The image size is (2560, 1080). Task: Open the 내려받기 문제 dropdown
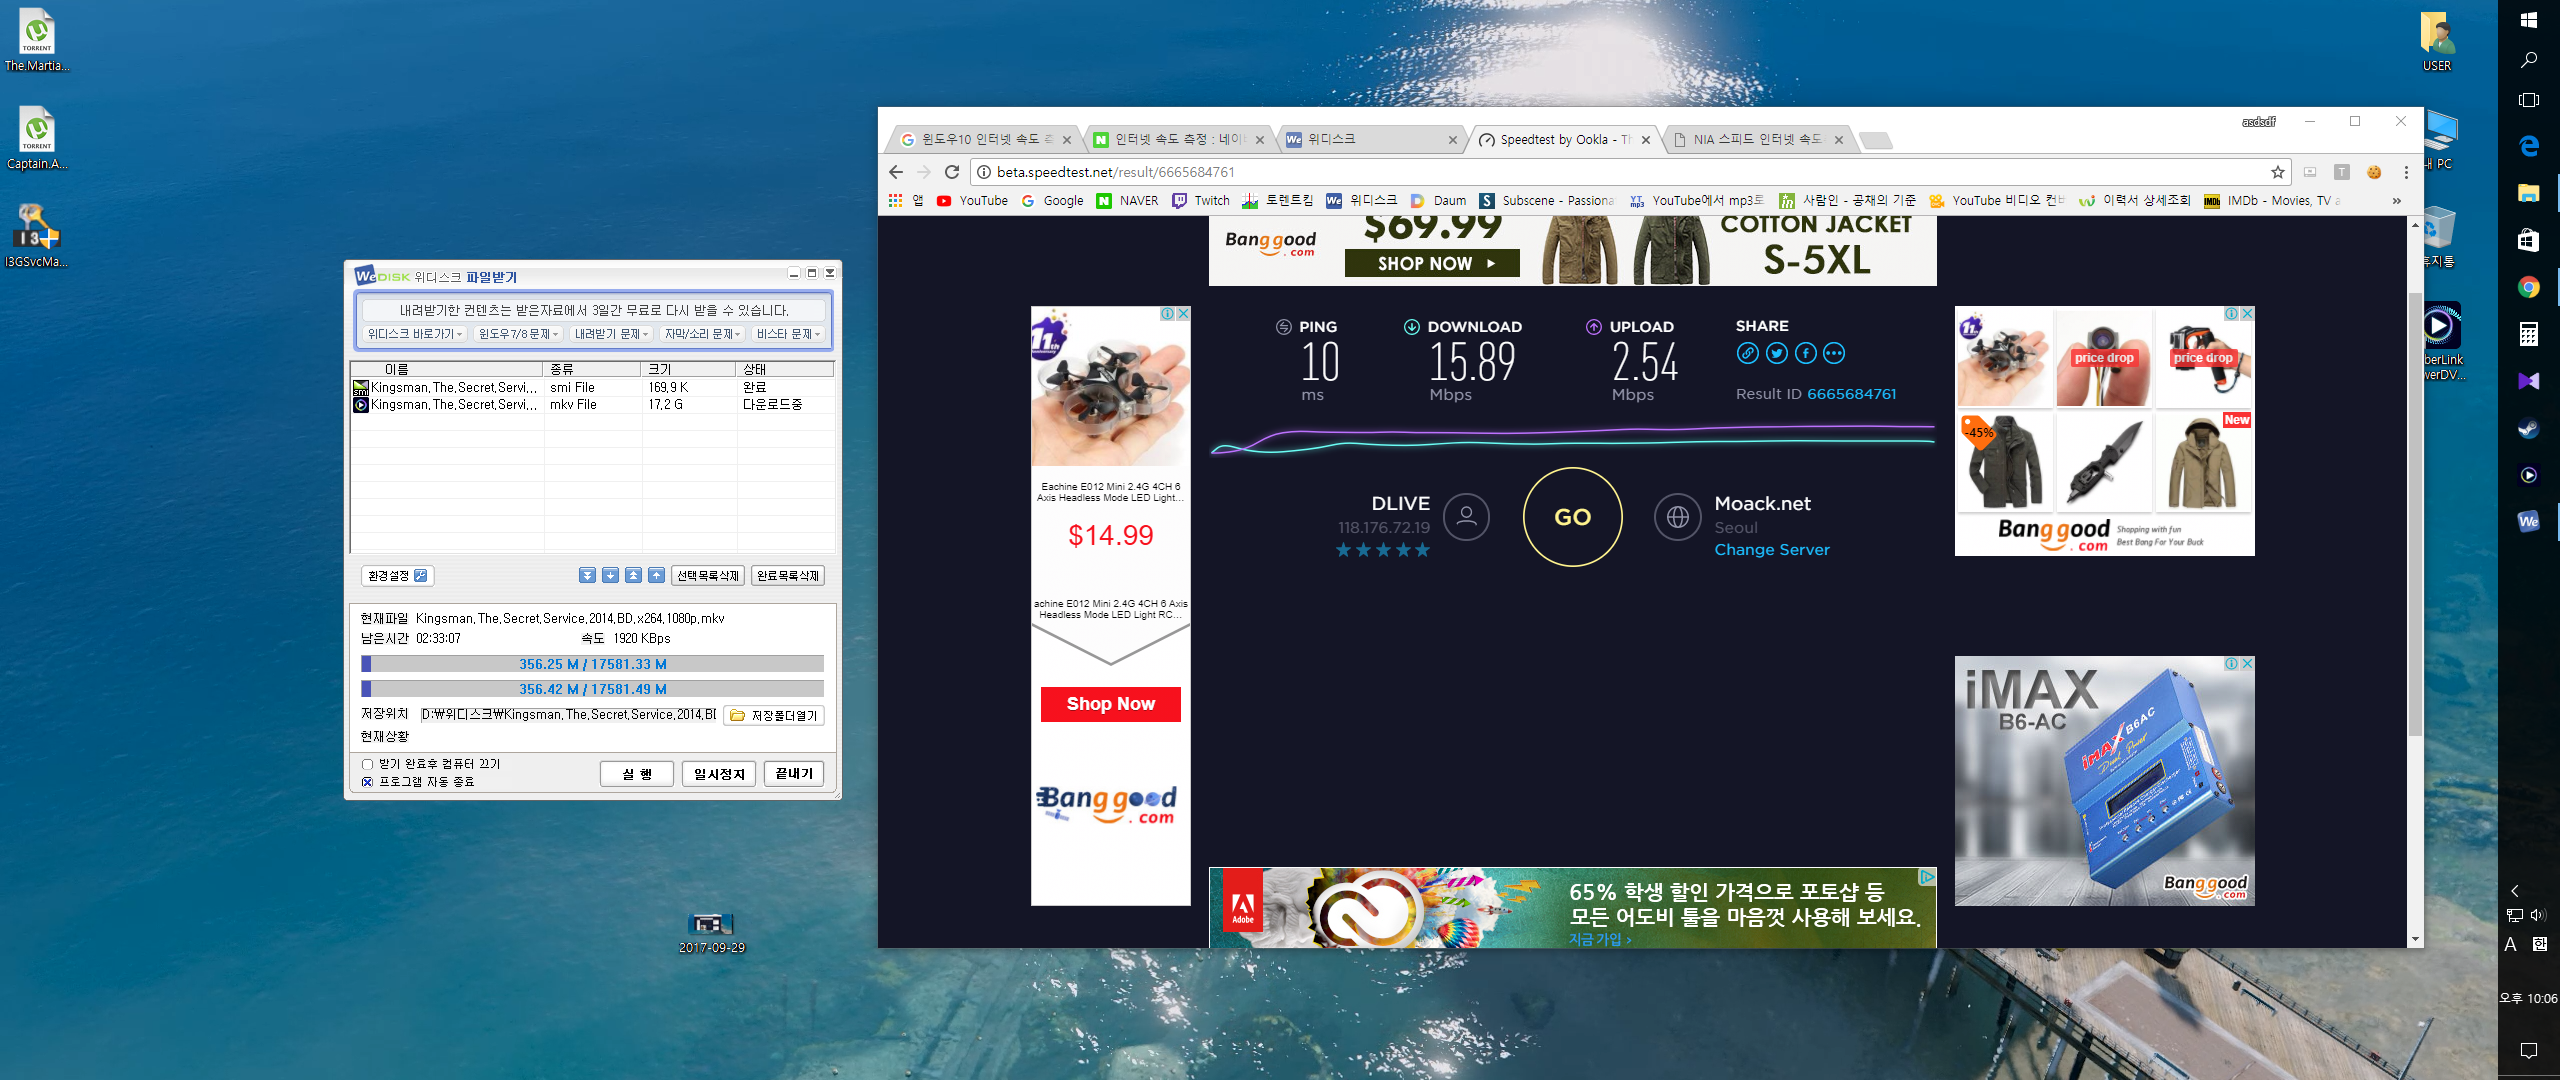click(x=611, y=334)
